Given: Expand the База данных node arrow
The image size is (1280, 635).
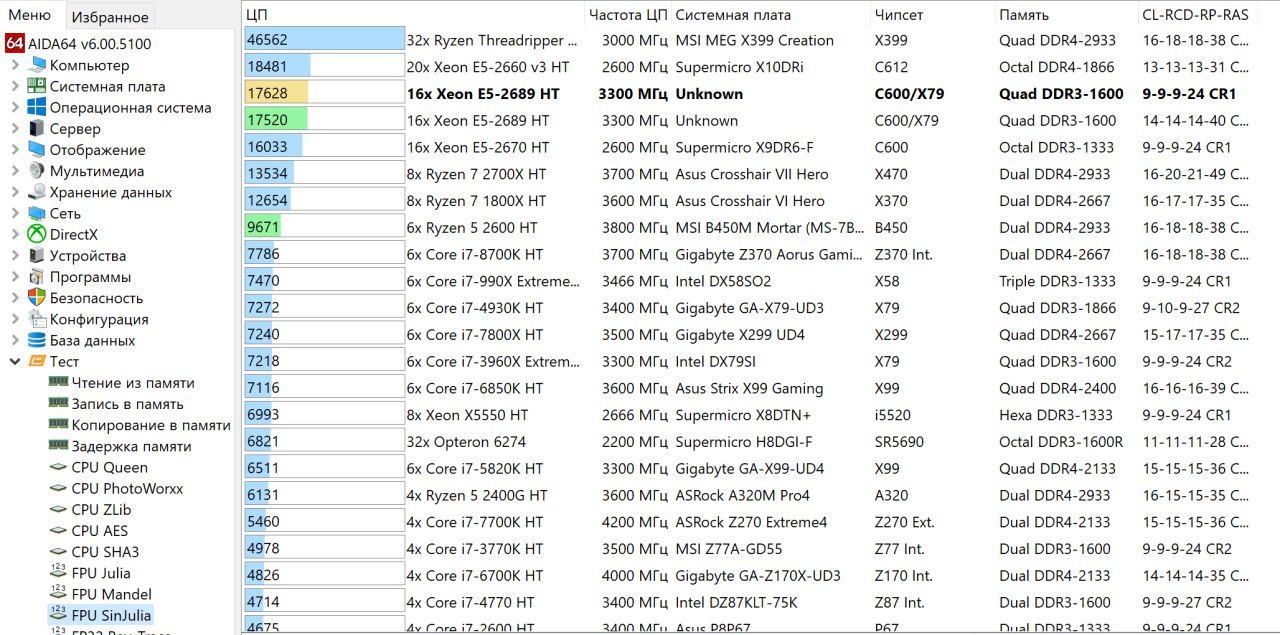Looking at the screenshot, I should (x=15, y=340).
